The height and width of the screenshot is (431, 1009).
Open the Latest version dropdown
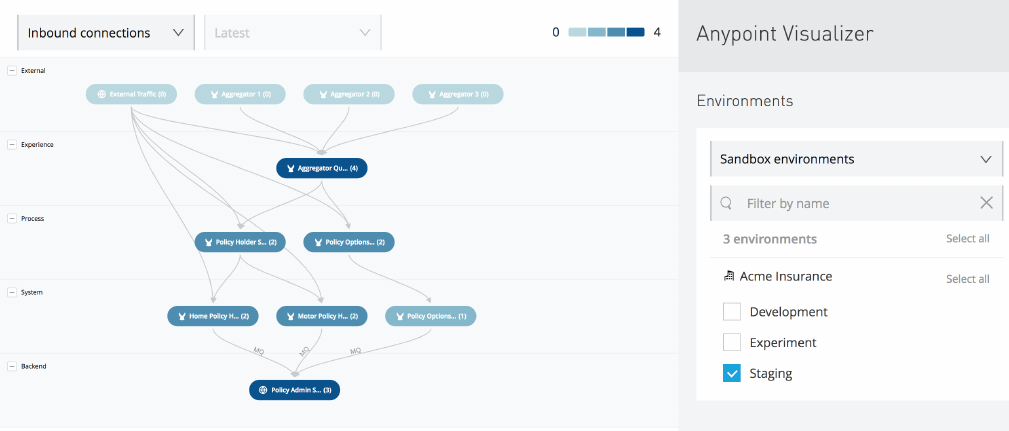292,33
